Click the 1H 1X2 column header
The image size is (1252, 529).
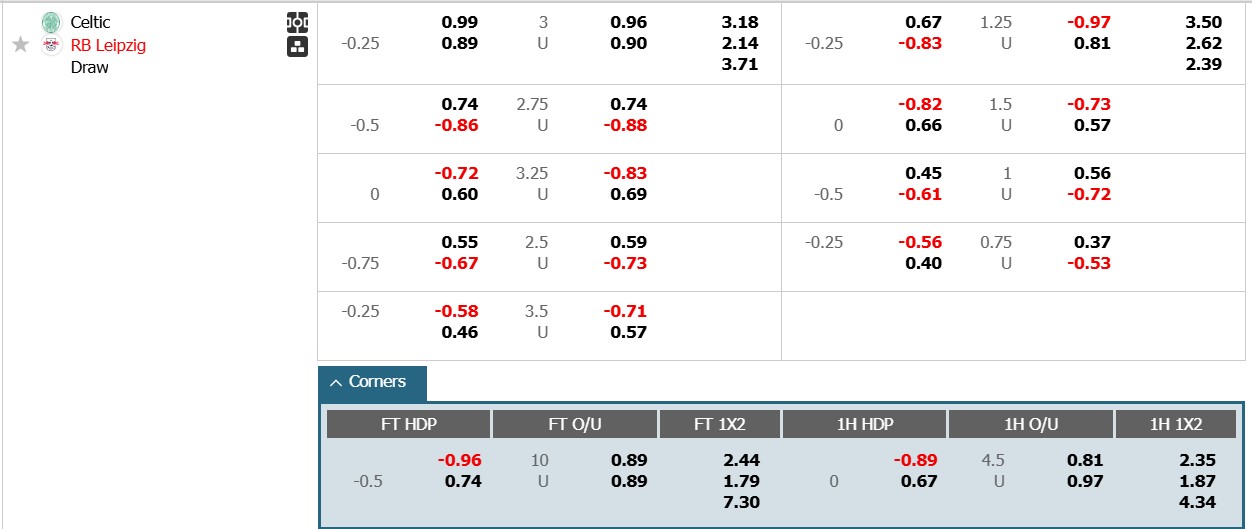[1176, 424]
